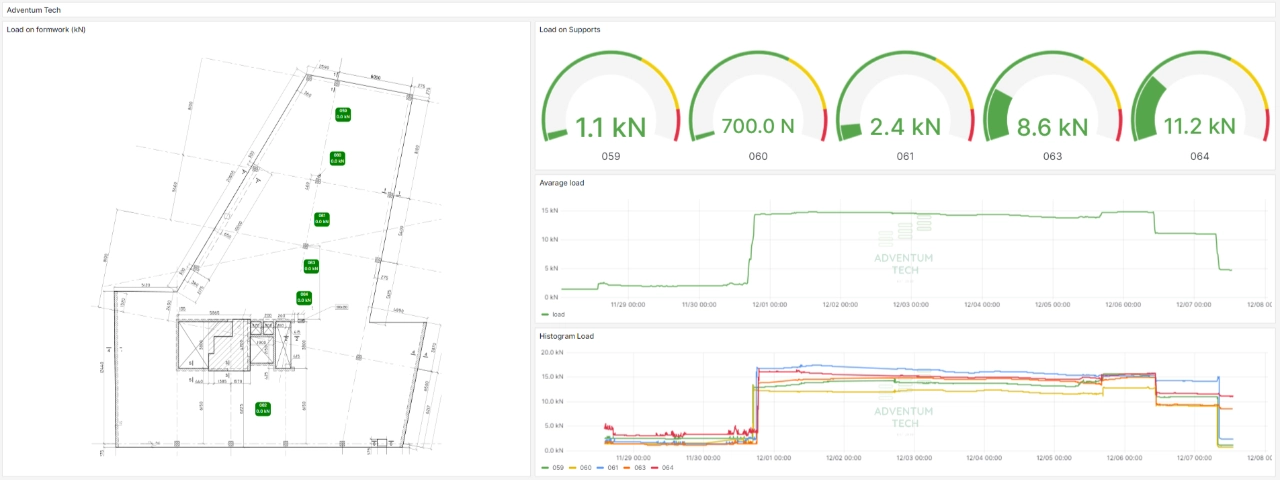Toggle series 061 in Histogram Load legend
Image resolution: width=1280 pixels, height=480 pixels.
coord(612,467)
